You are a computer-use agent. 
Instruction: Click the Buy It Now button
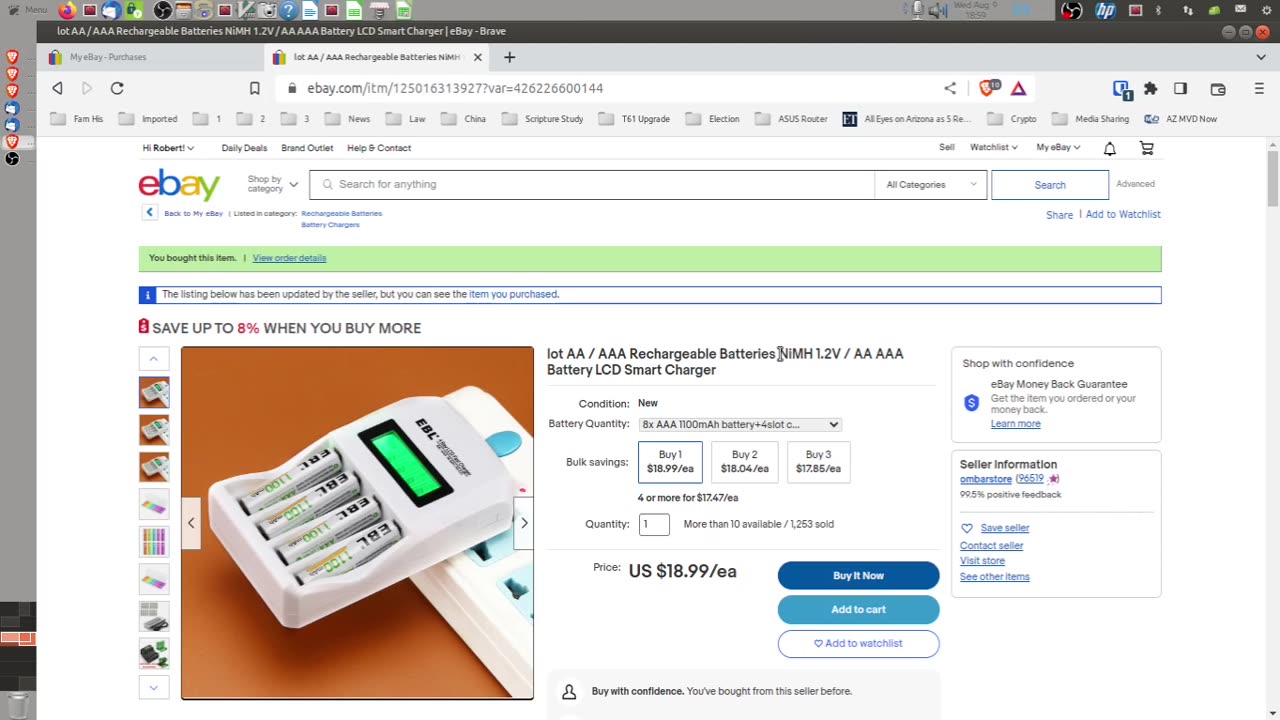858,575
